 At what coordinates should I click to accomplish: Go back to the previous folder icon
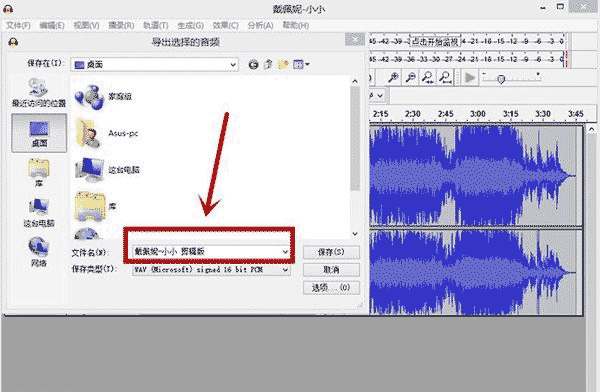pyautogui.click(x=253, y=65)
